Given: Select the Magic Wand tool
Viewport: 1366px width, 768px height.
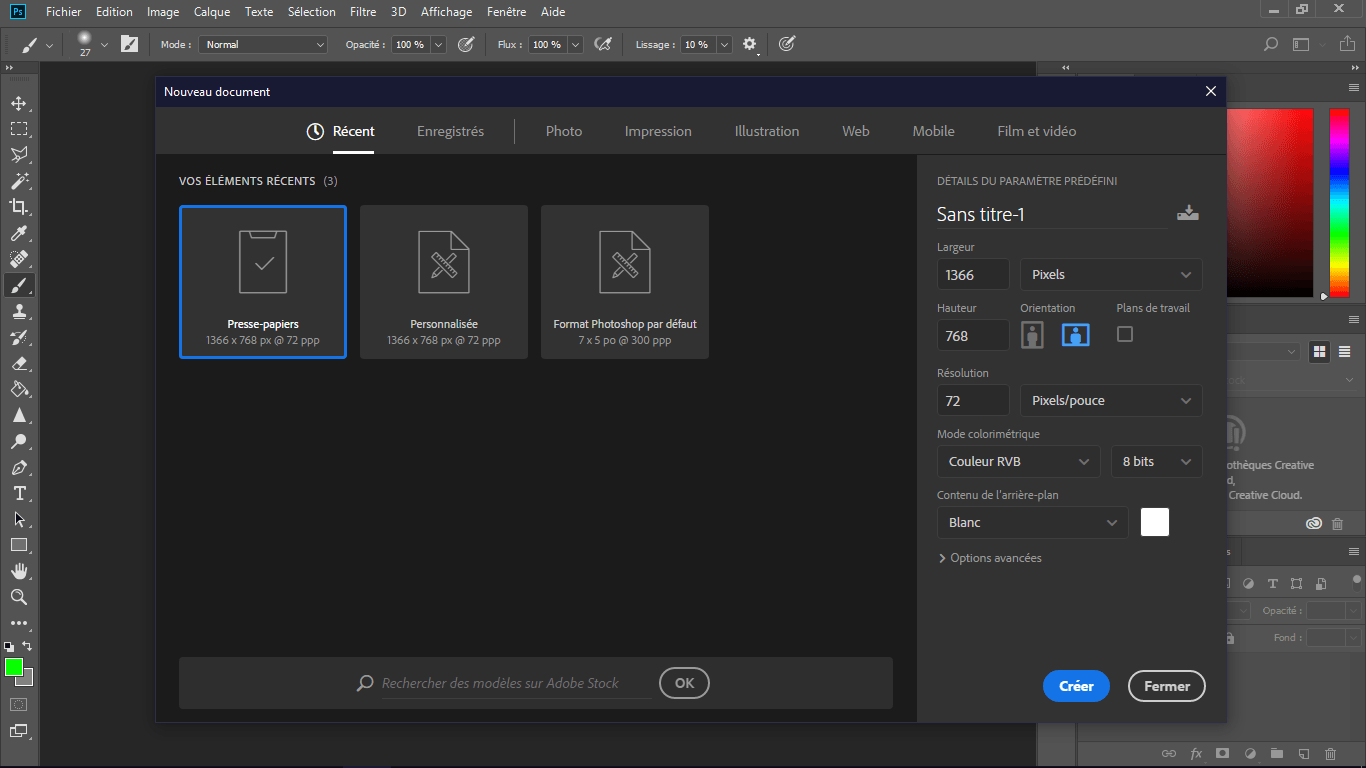Looking at the screenshot, I should point(18,181).
